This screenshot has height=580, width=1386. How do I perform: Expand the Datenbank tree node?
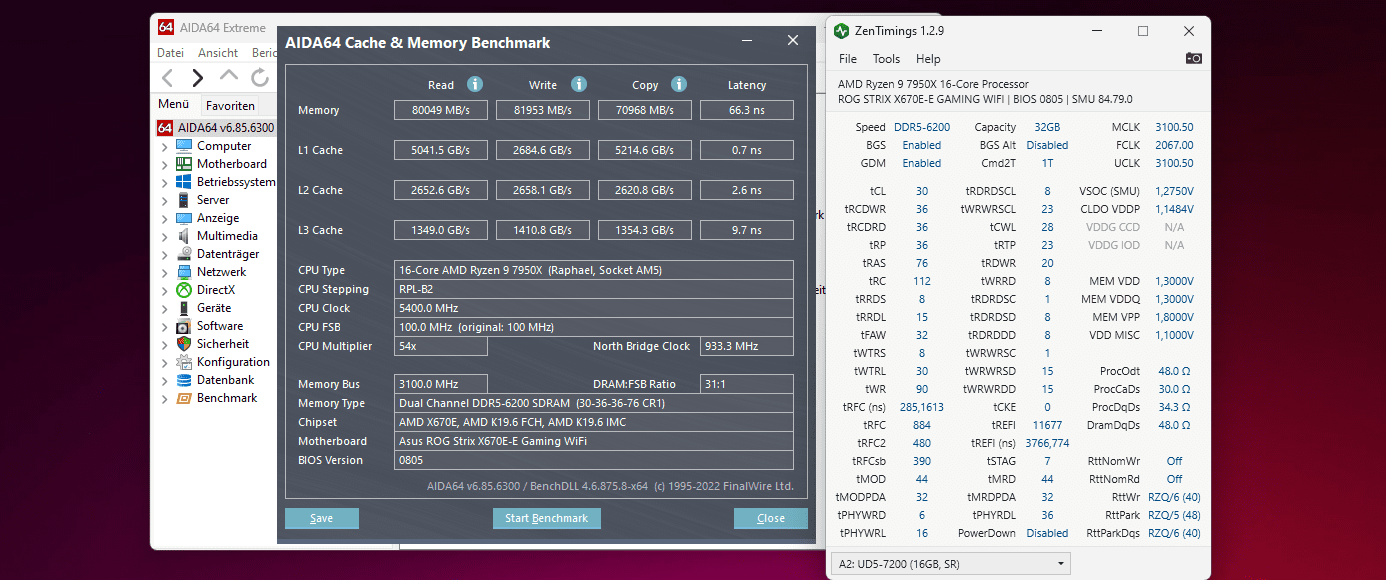click(165, 380)
